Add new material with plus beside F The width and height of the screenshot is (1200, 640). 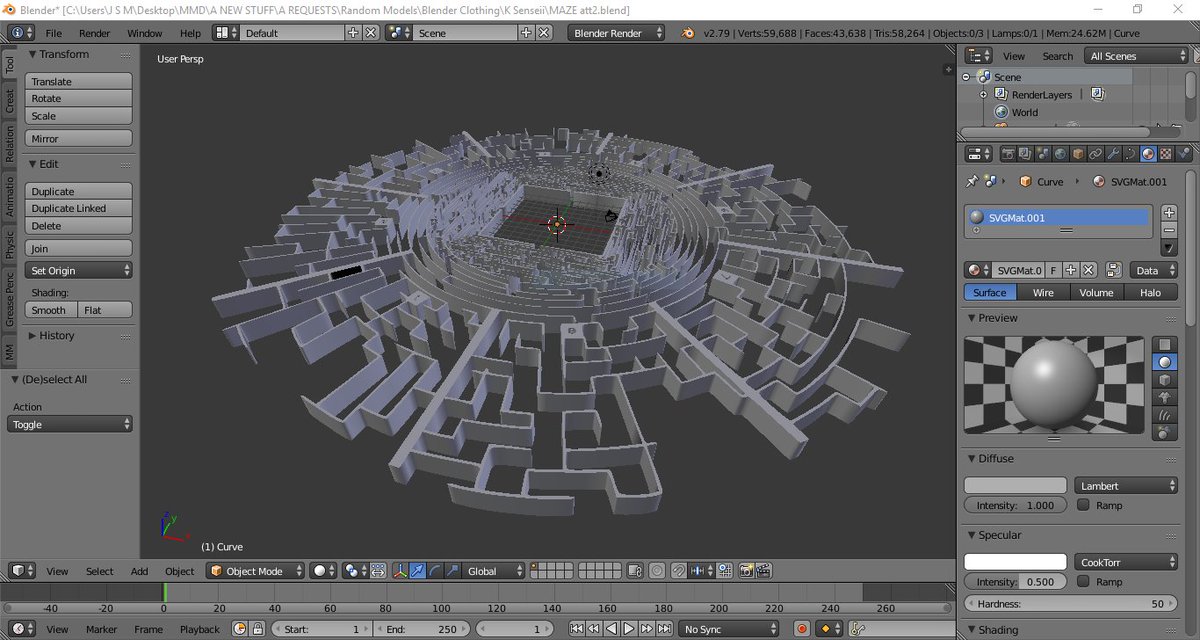coord(1070,270)
